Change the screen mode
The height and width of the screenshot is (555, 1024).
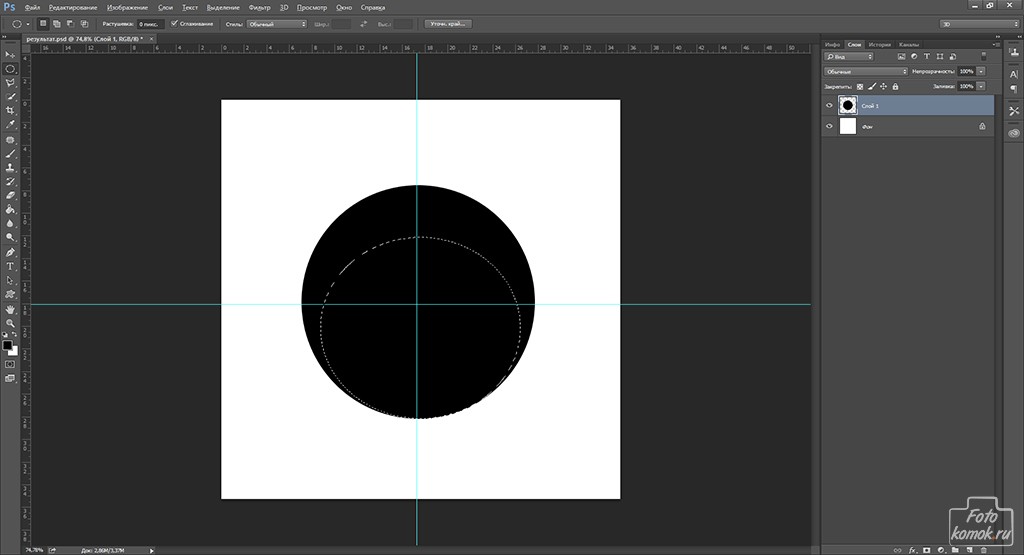pyautogui.click(x=10, y=378)
